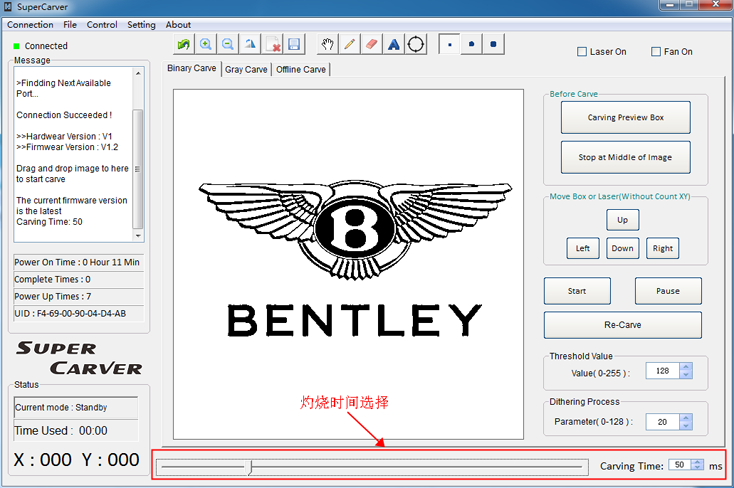
Task: Increase Carving Time with up arrow
Action: 697,462
